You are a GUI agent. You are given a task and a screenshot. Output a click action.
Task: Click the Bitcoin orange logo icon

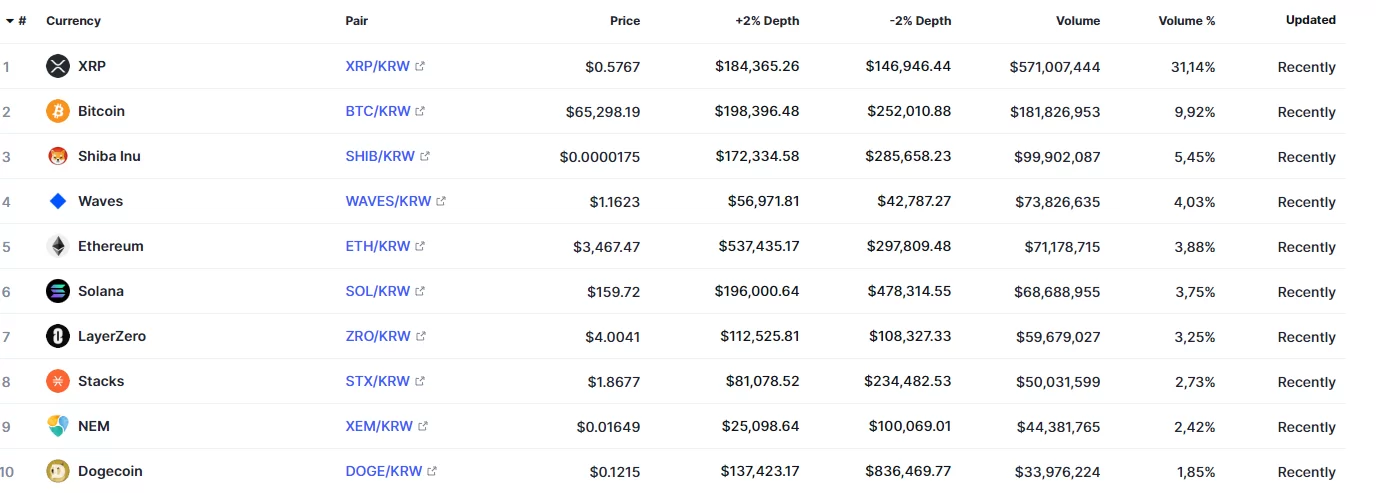58,111
